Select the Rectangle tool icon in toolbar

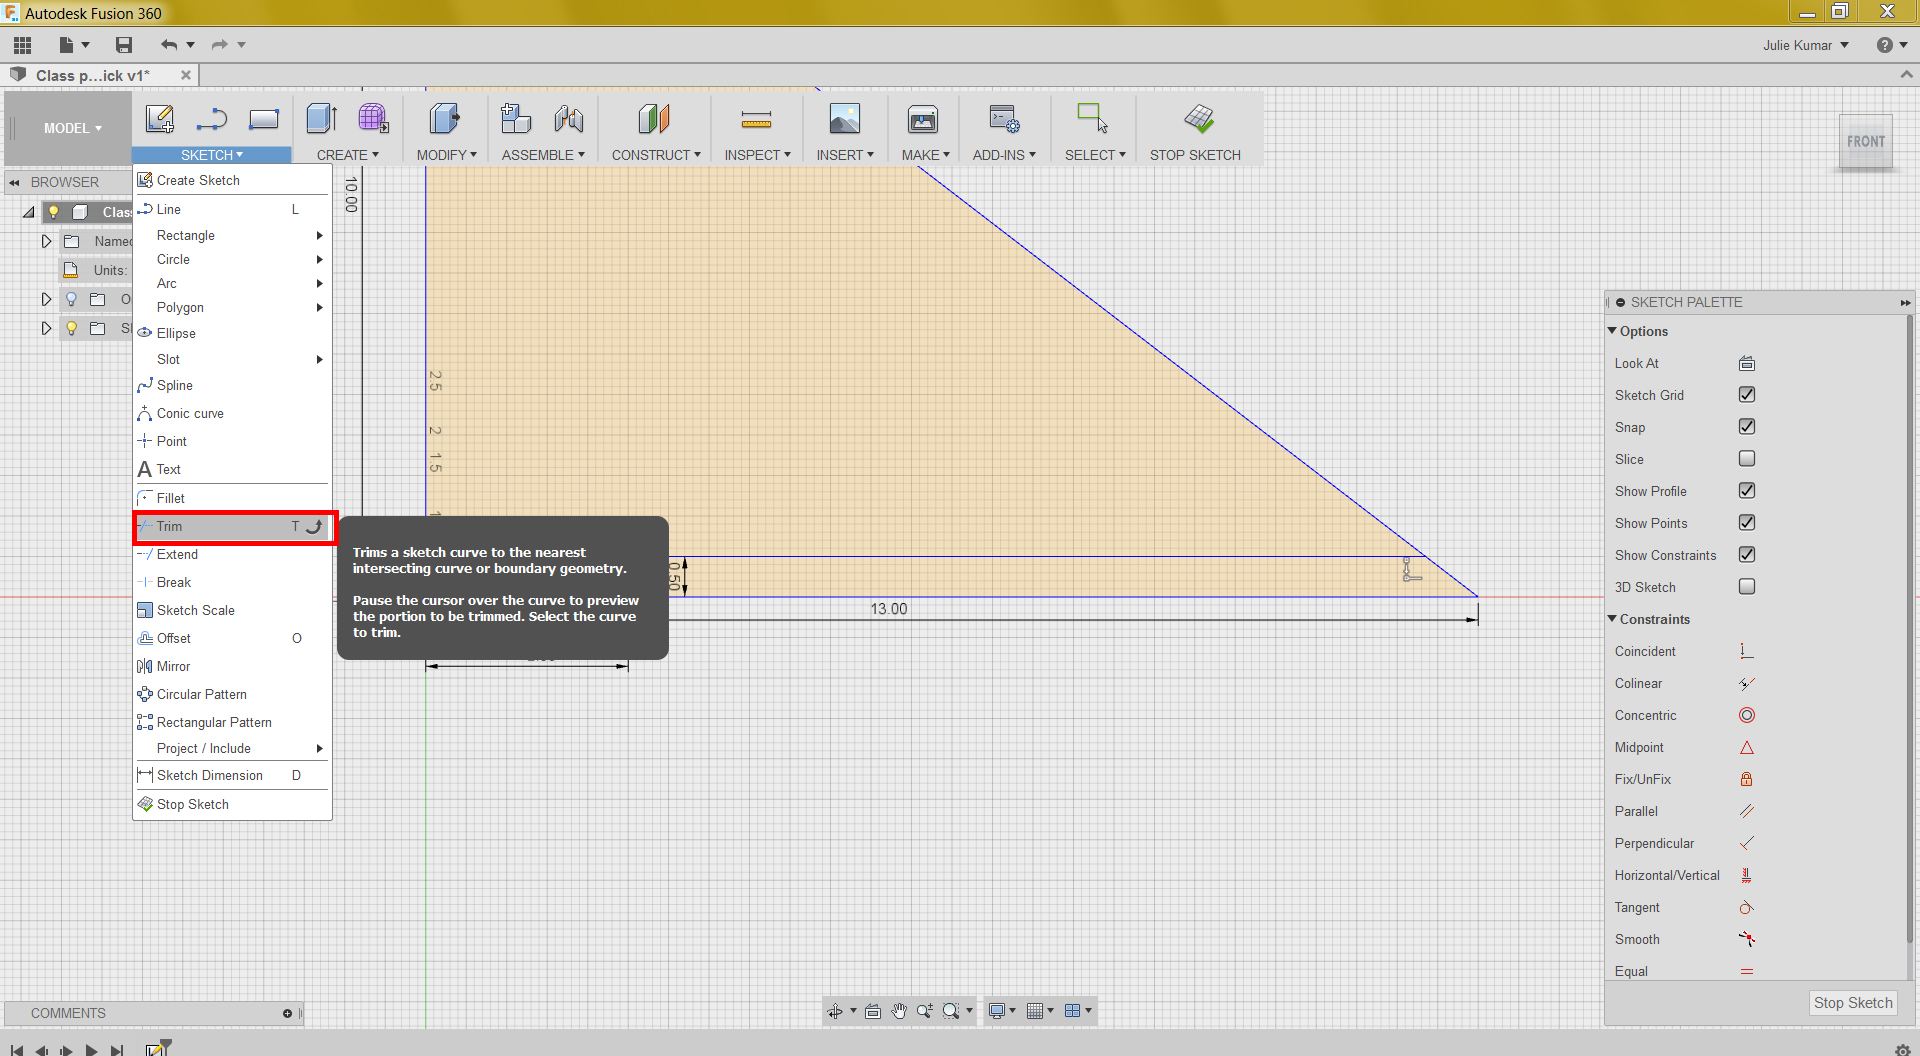[264, 119]
